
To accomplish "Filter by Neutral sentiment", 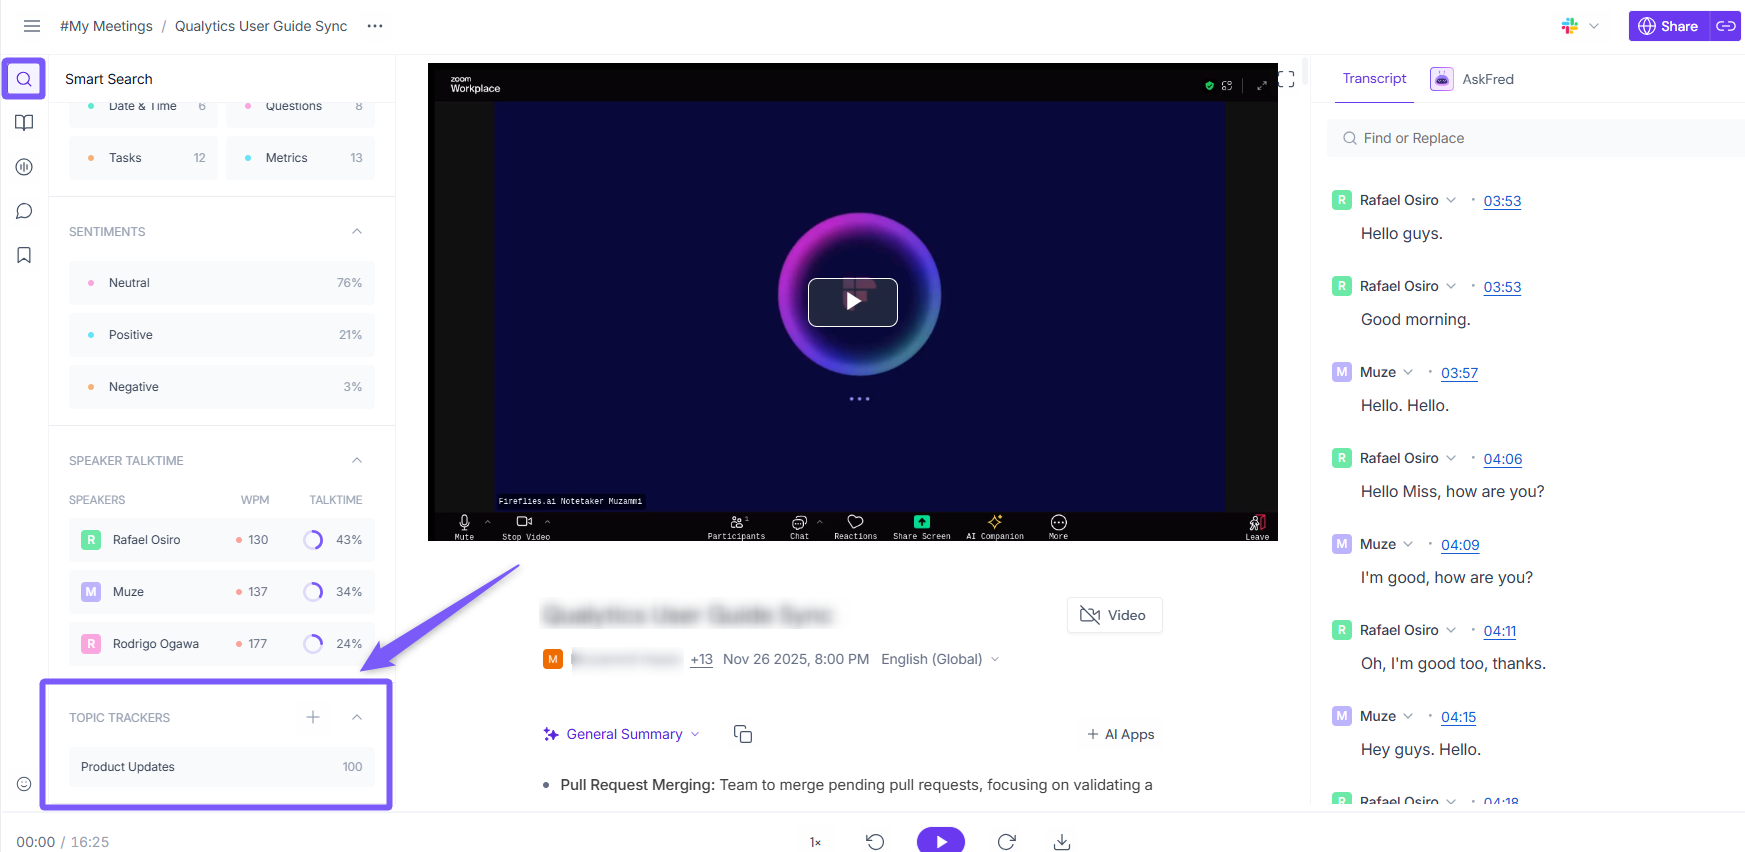I will point(222,283).
